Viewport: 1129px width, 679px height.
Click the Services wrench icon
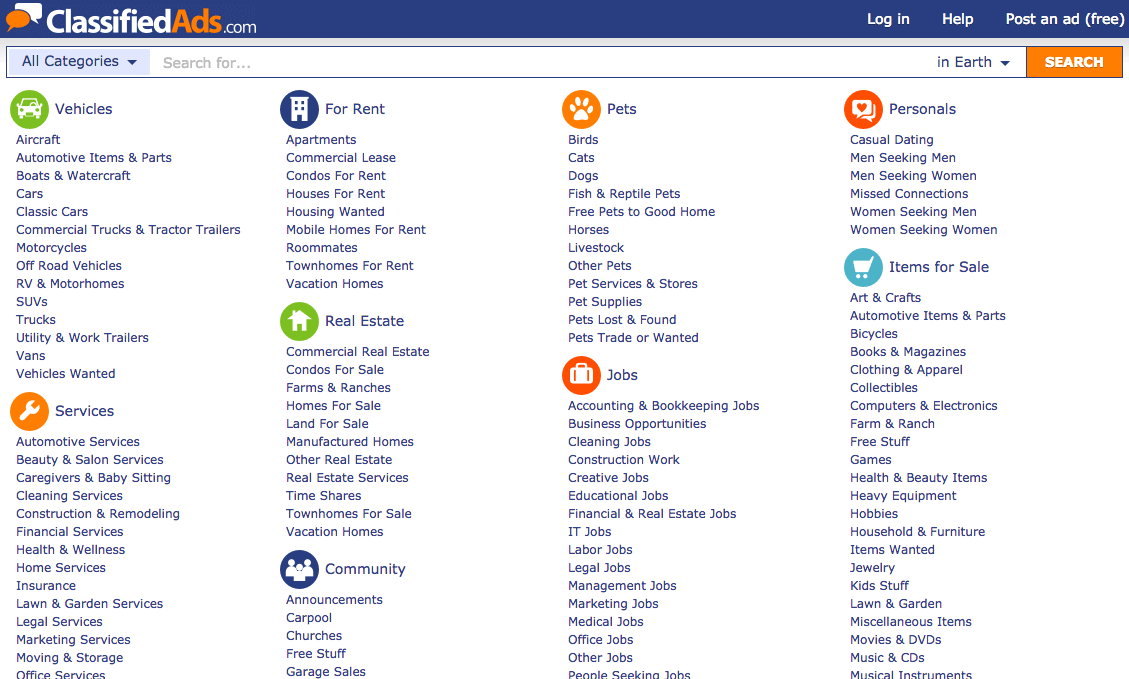click(30, 411)
